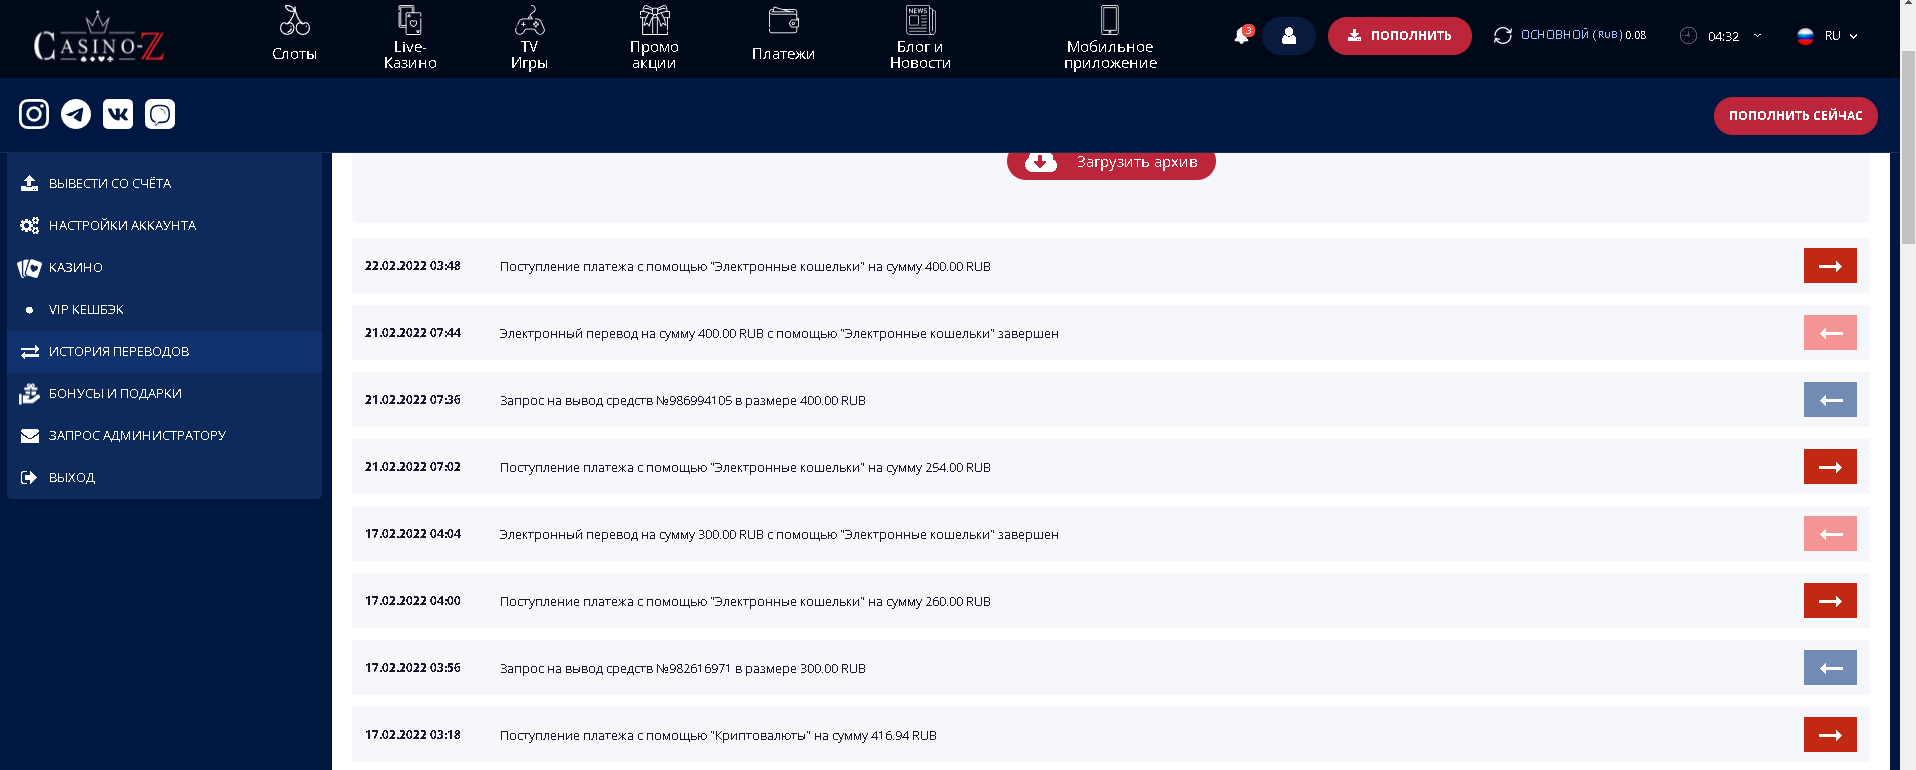
Task: Click the date 17.02.2022 03:18
Action: pyautogui.click(x=413, y=735)
